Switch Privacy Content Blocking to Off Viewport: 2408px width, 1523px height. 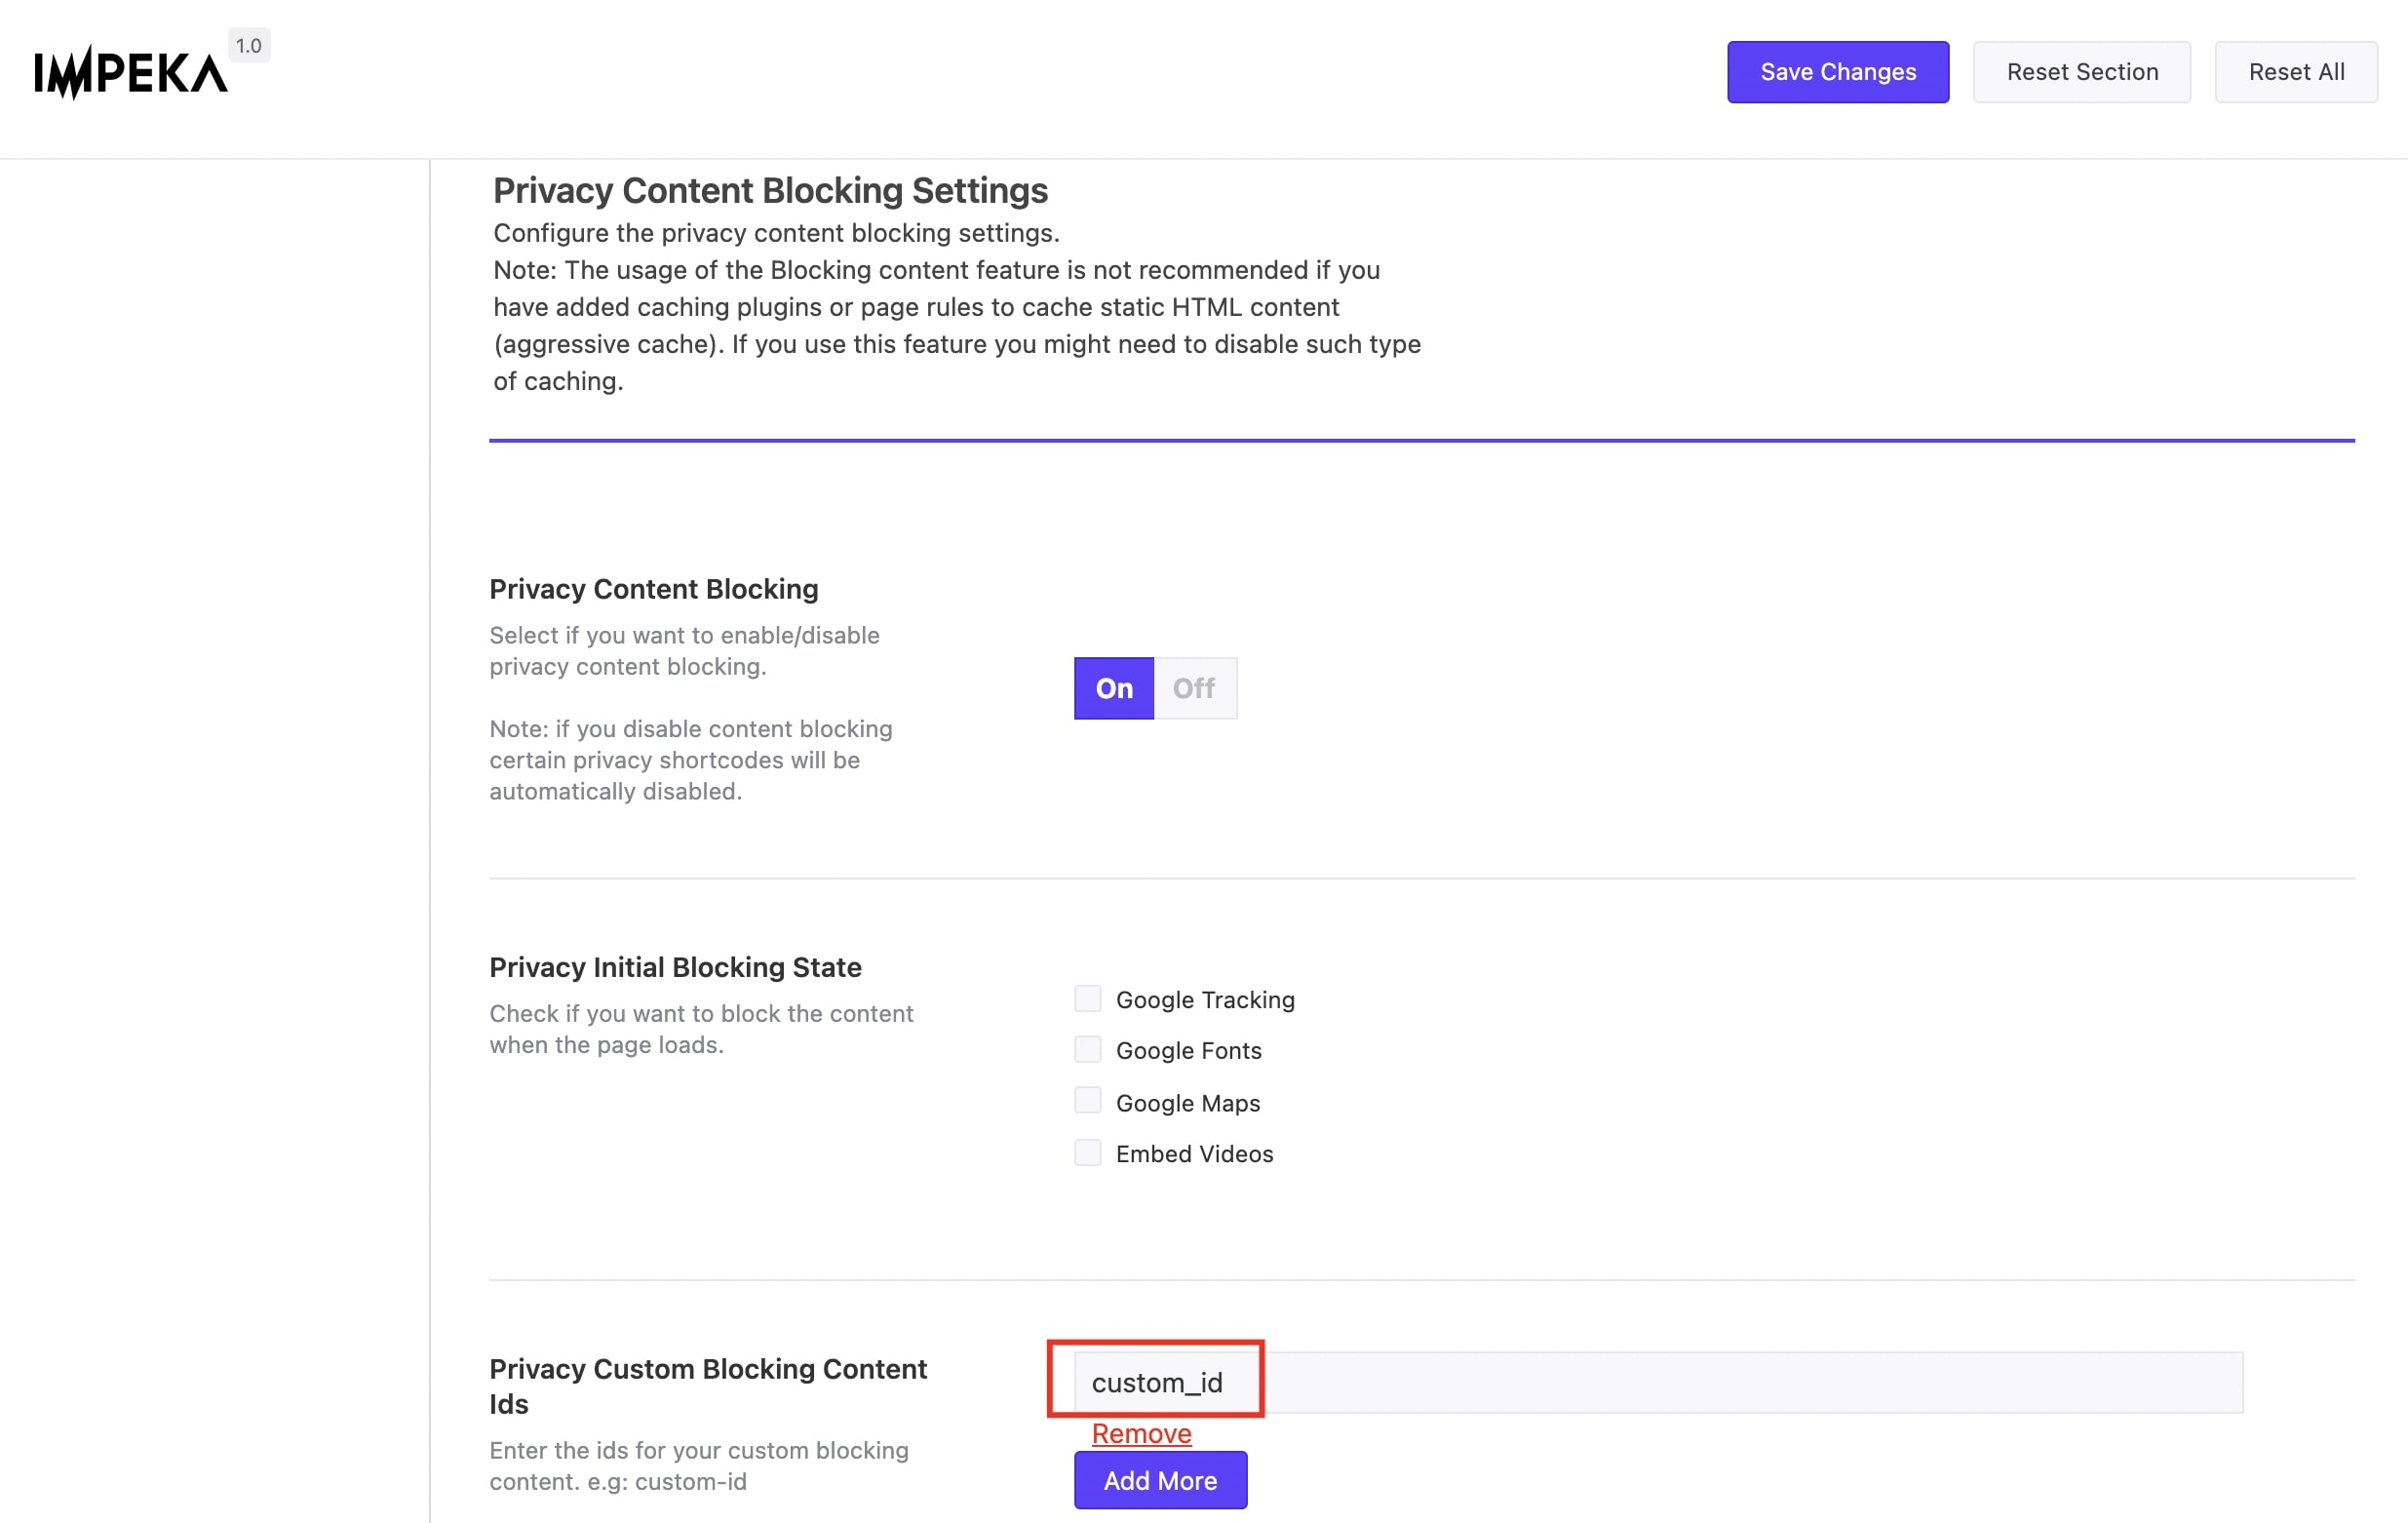(x=1196, y=688)
